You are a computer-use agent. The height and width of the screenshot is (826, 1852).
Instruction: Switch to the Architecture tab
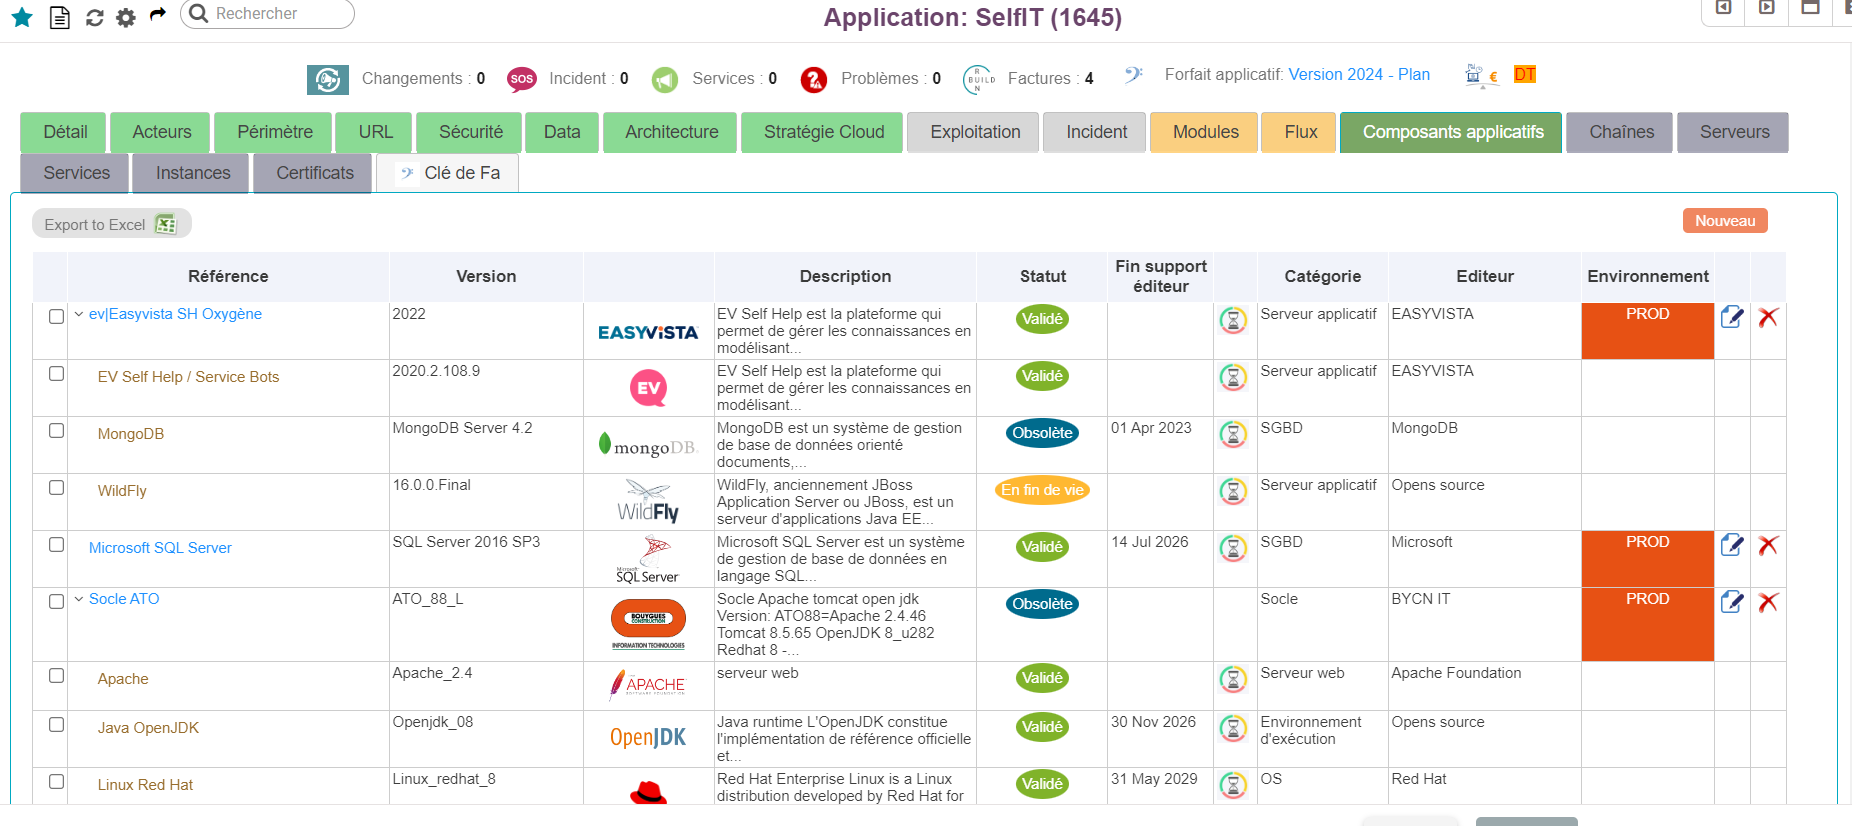(671, 132)
